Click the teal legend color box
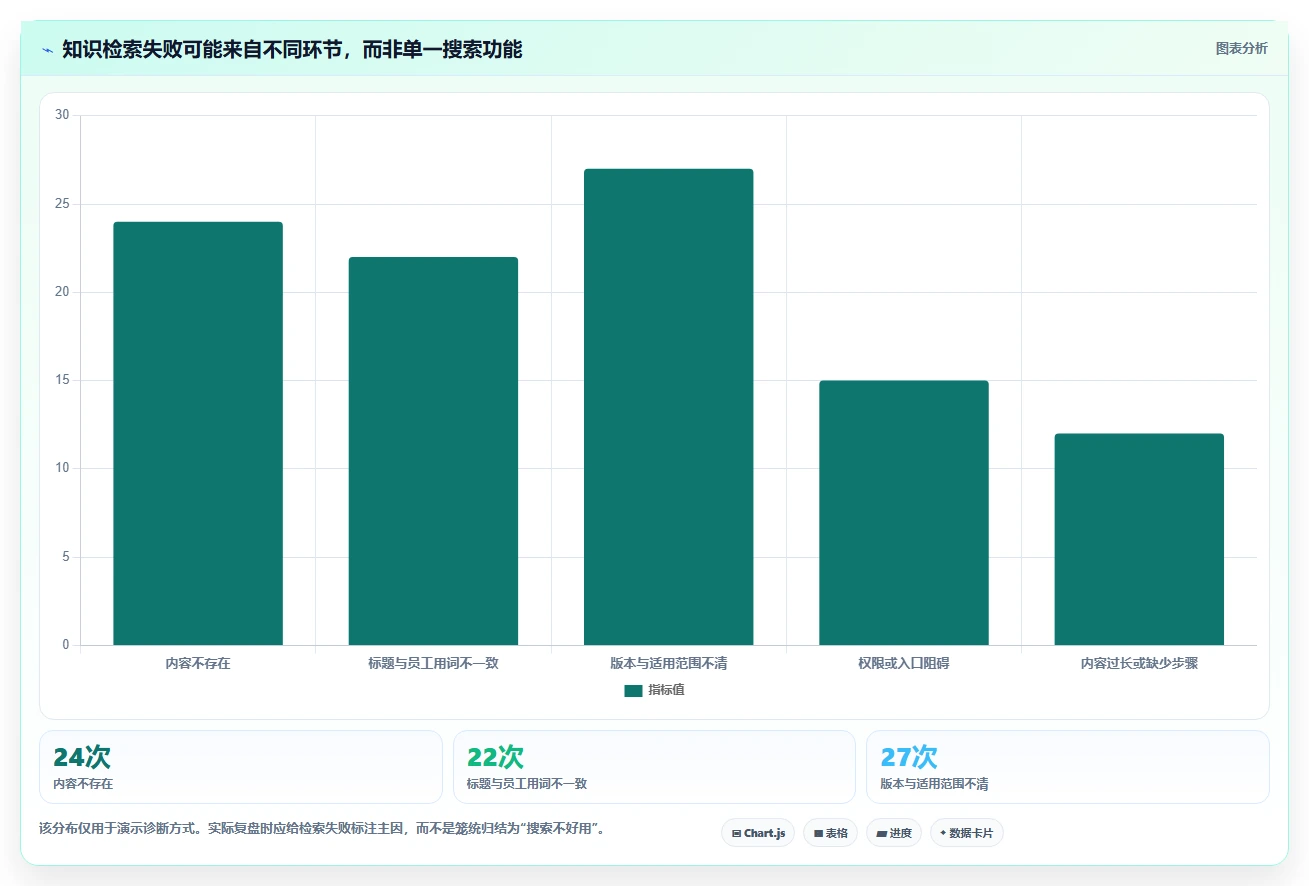1309x886 pixels. coord(633,691)
